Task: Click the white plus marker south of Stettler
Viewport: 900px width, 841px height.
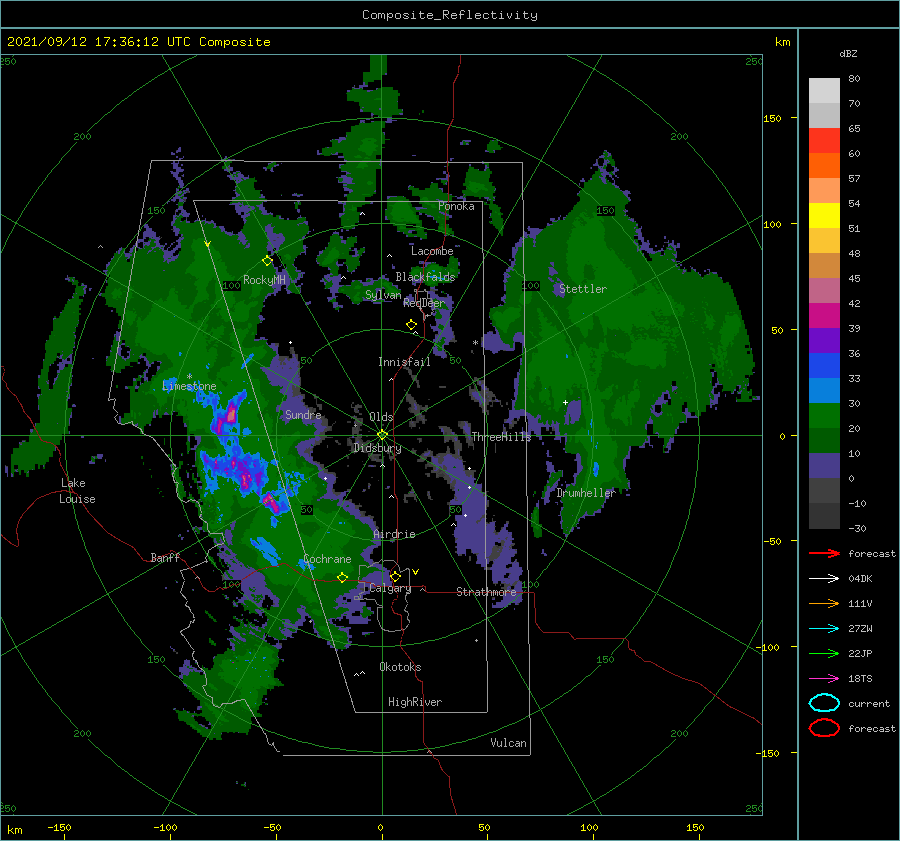Action: [565, 402]
